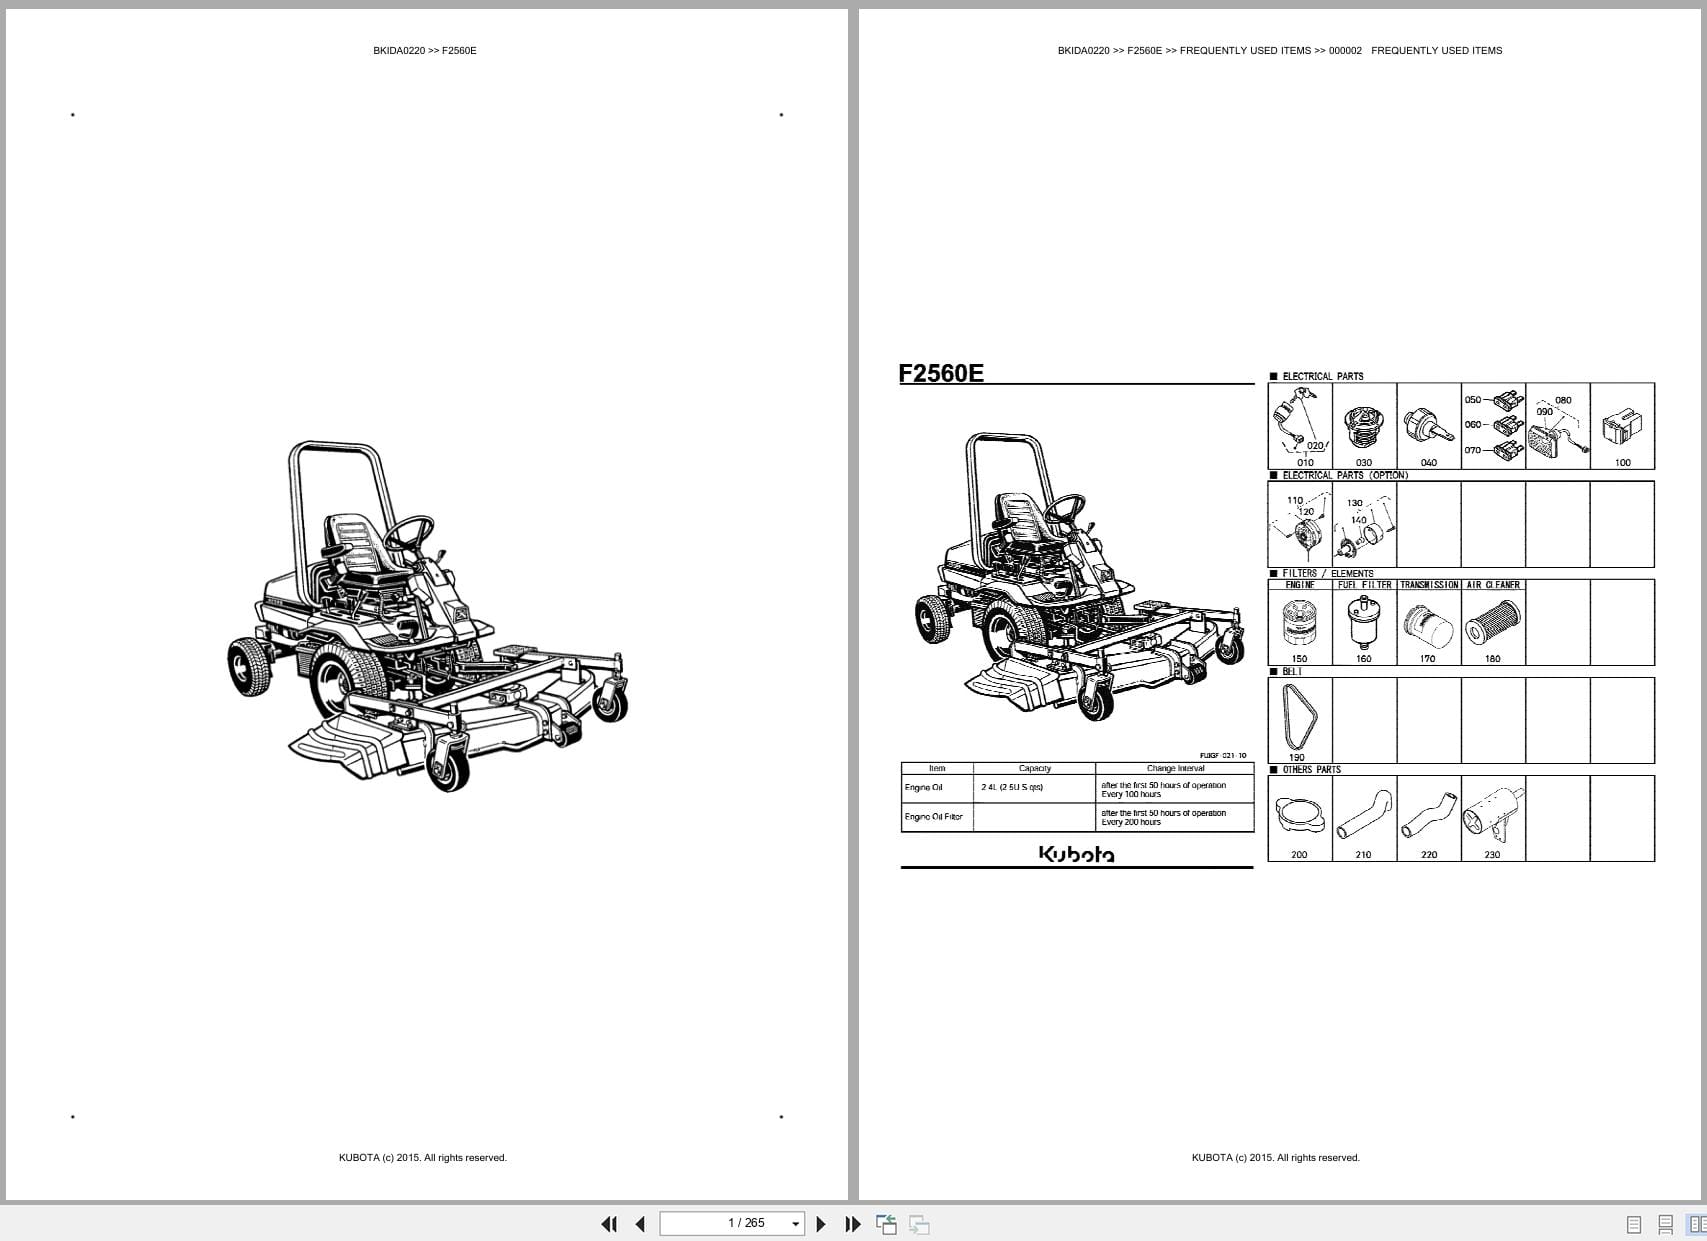Click the left page mower illustration
Viewport: 1707px width, 1241px height.
click(x=428, y=616)
